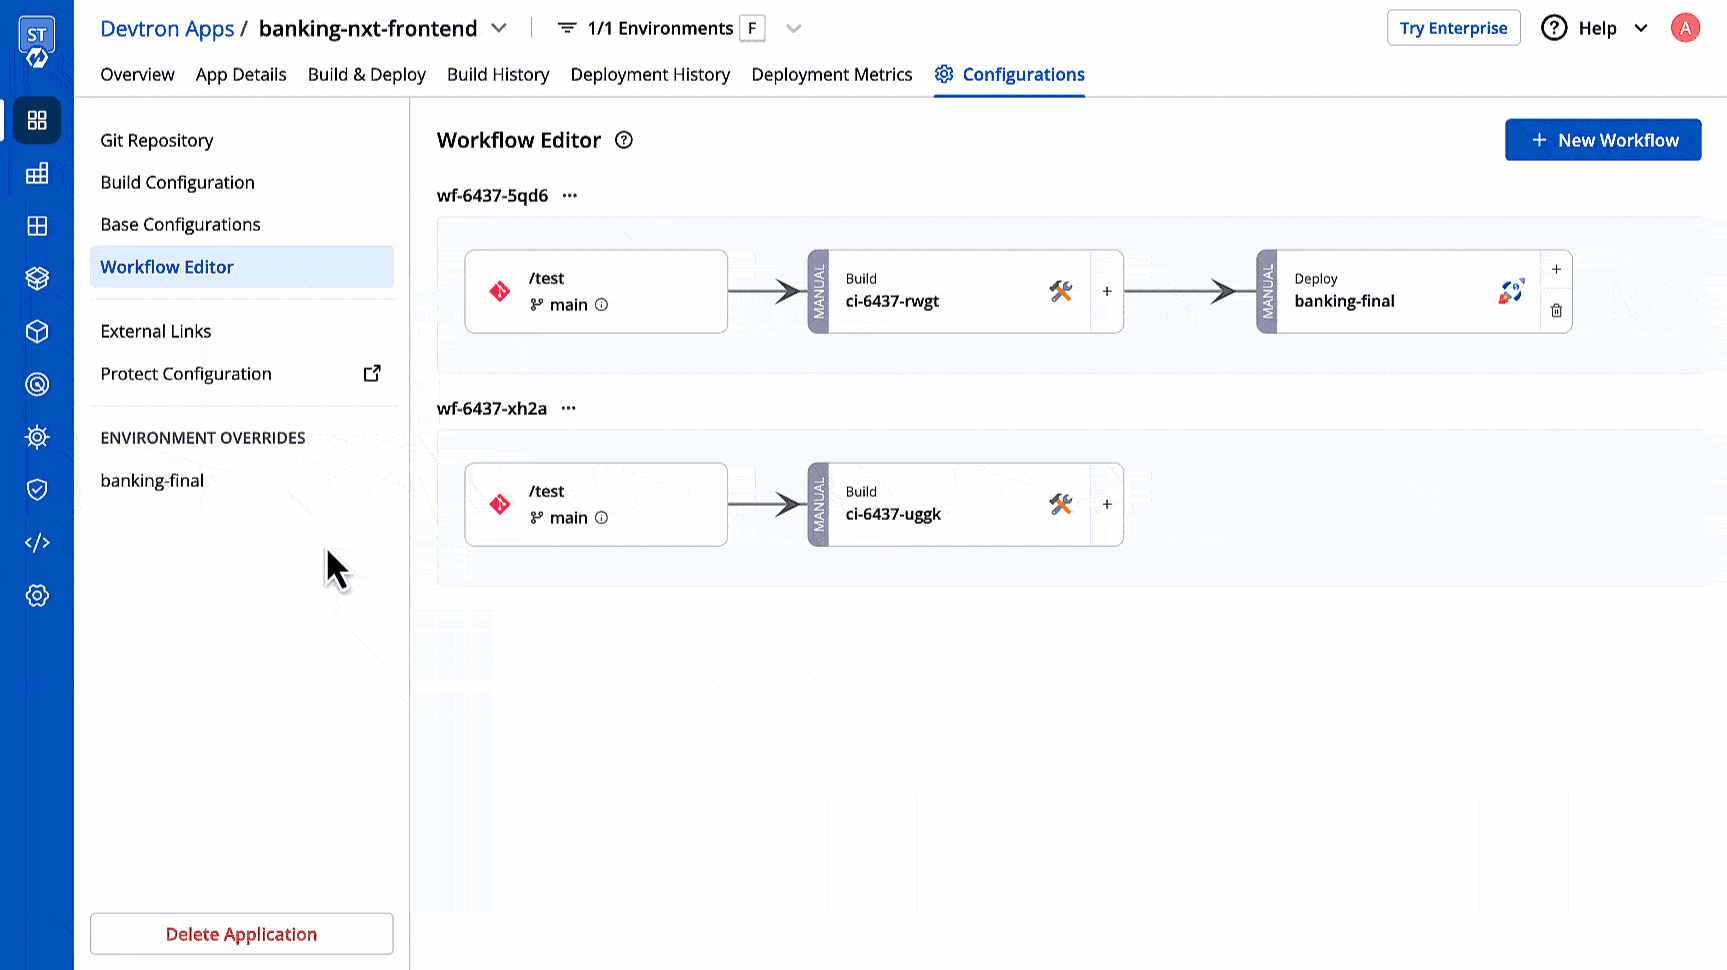Screen dimensions: 1727x970
Task: Open the Help question mark icon
Action: 1554,28
